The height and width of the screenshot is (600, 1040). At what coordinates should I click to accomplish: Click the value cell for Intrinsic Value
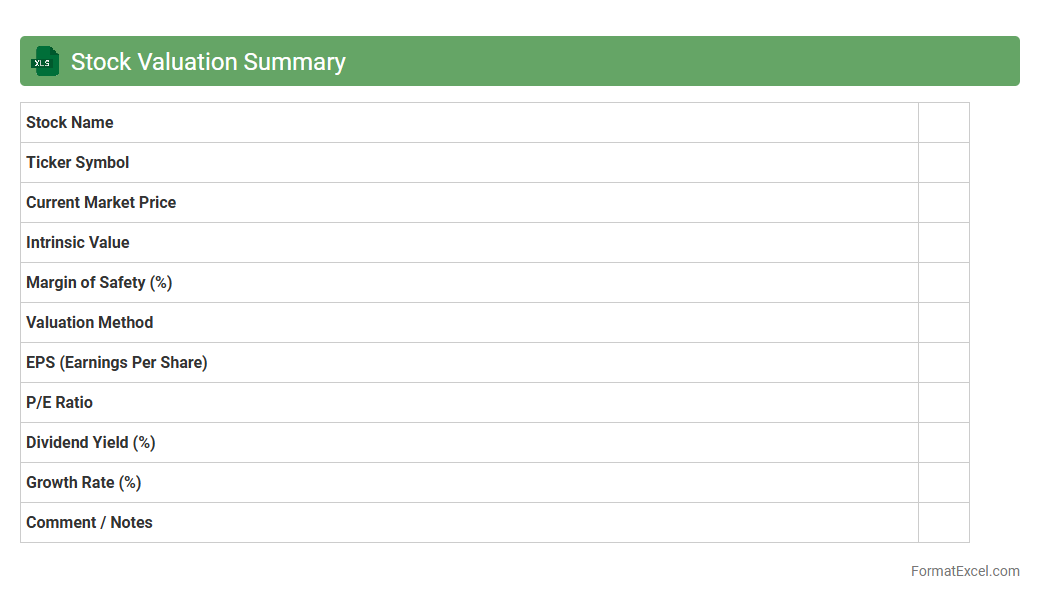click(943, 242)
